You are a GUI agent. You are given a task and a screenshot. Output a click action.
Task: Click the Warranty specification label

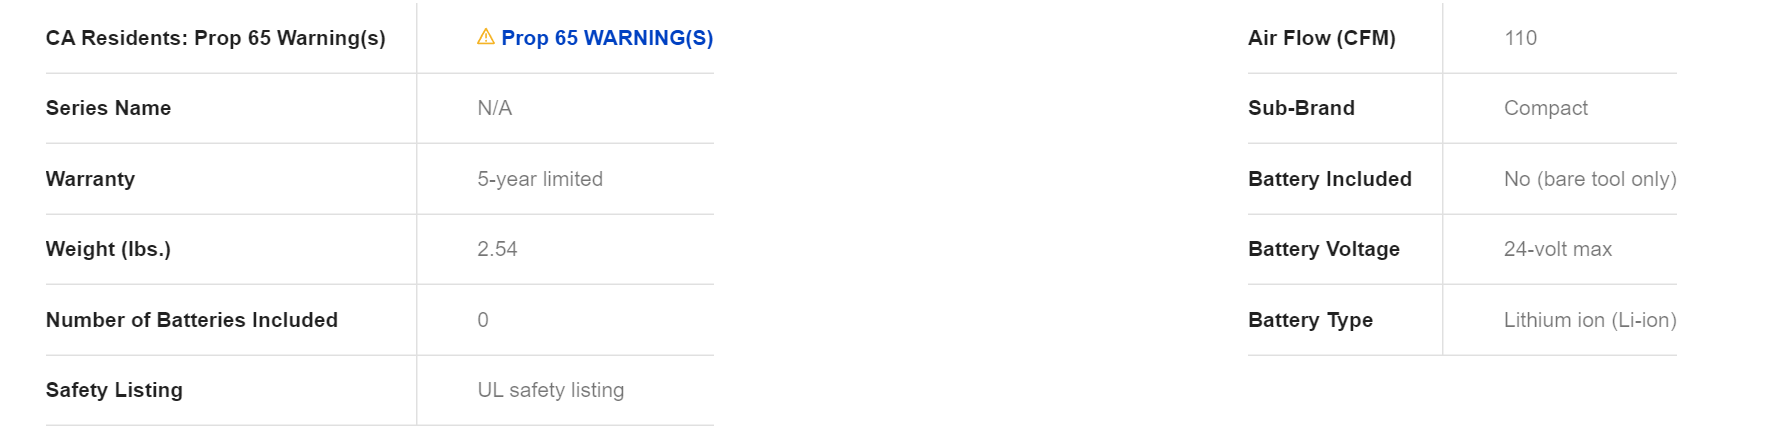[x=90, y=179]
